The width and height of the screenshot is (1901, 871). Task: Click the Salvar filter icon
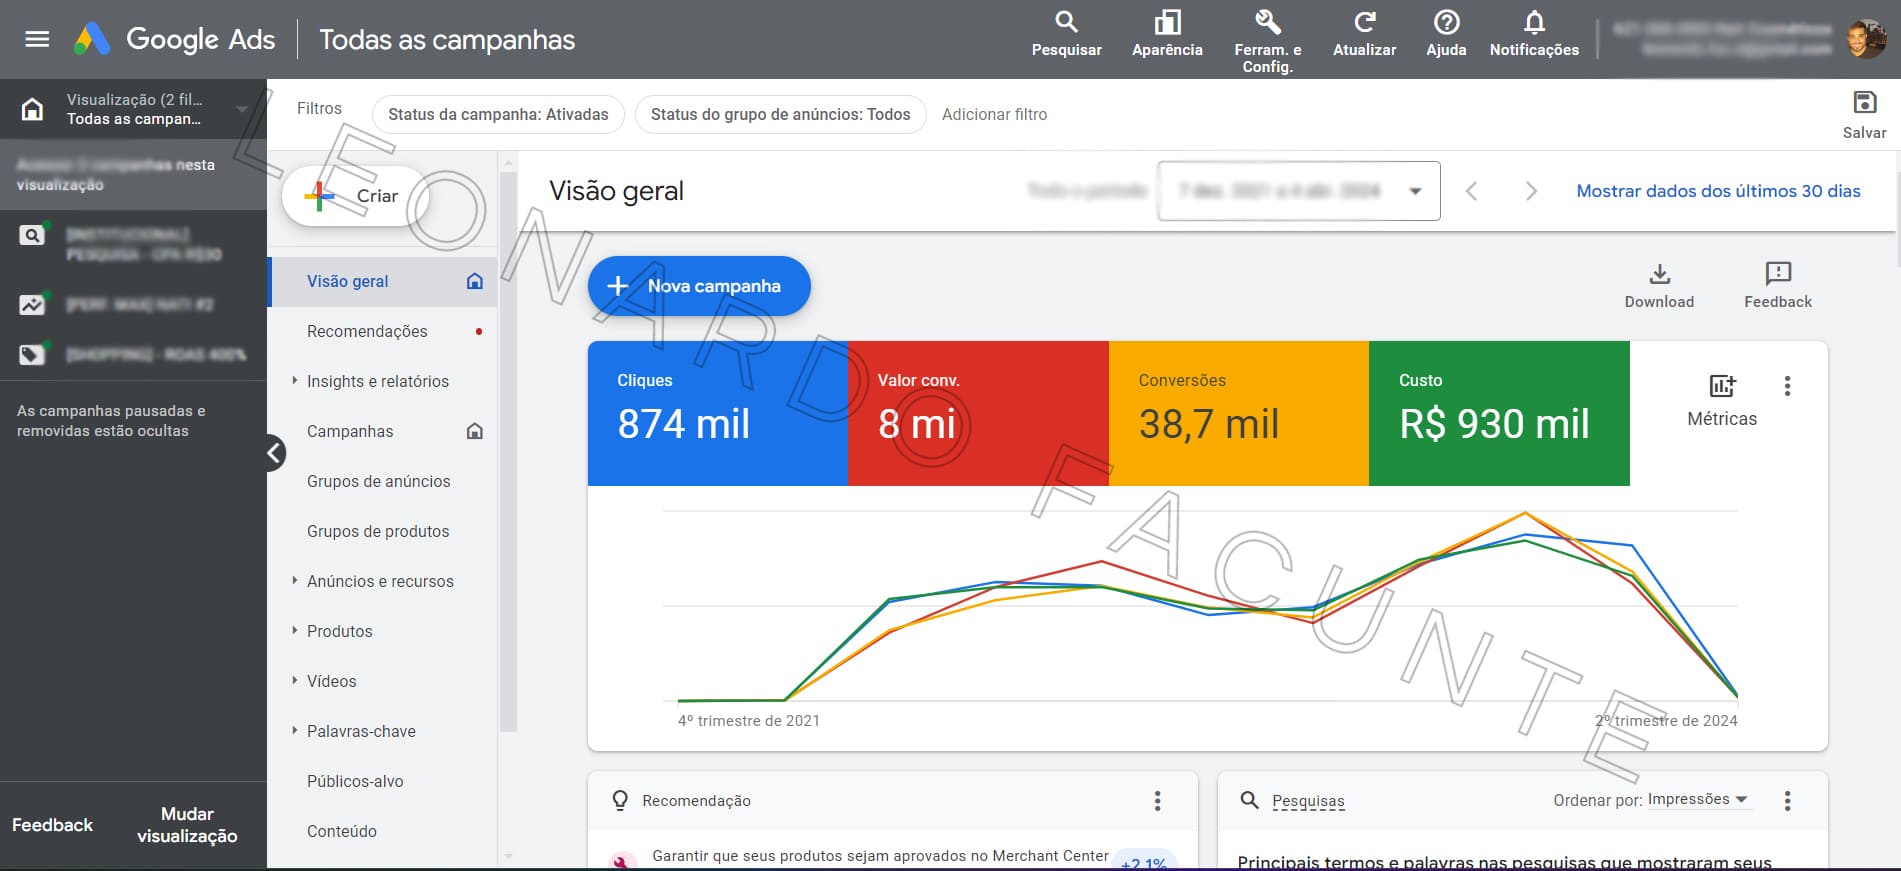1864,103
